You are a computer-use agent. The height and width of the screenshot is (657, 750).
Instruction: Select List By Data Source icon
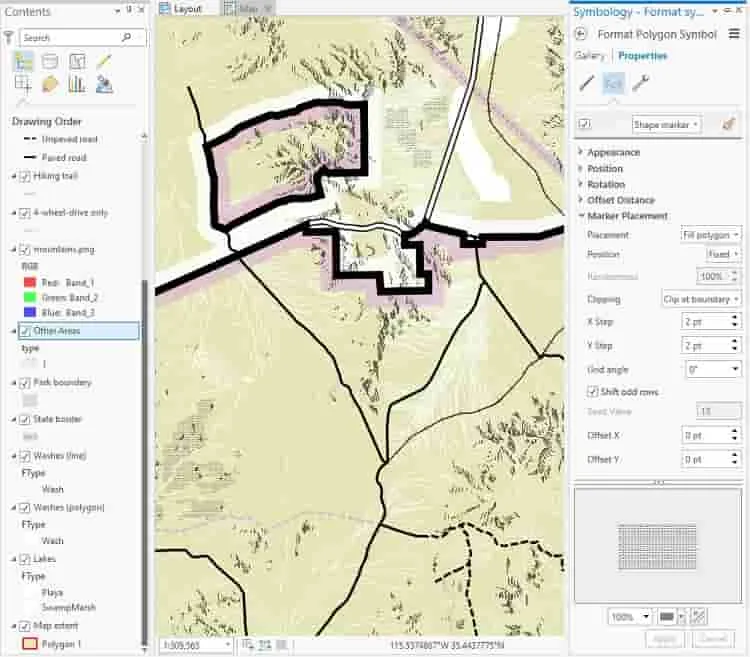pos(50,61)
